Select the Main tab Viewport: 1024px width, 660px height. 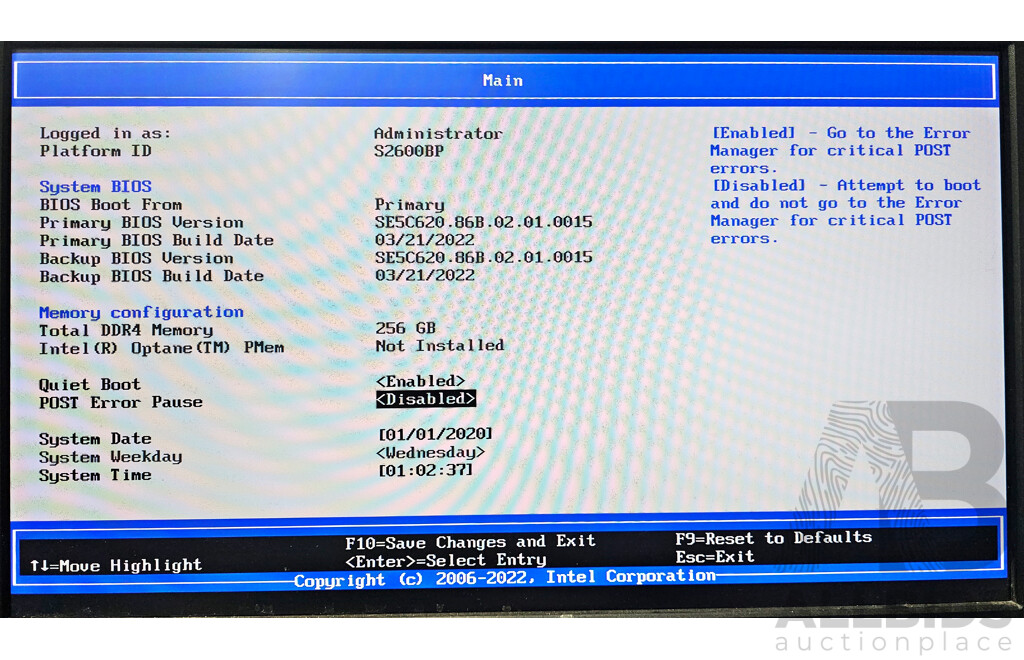pos(503,80)
